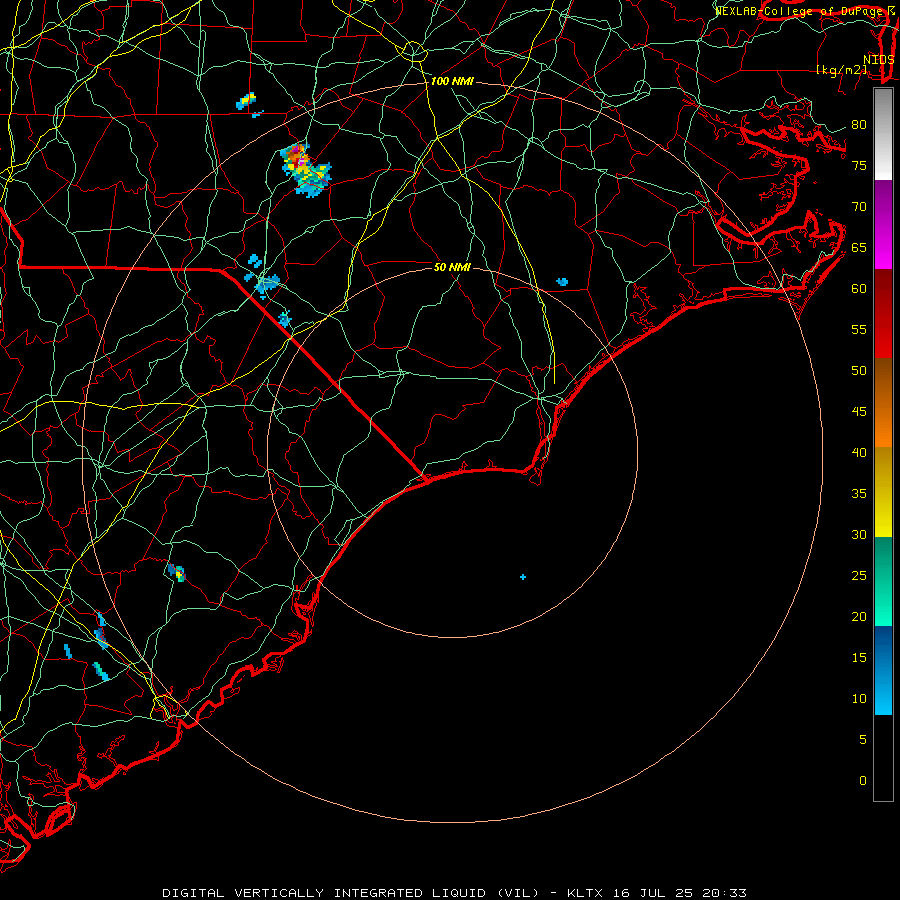The width and height of the screenshot is (900, 900).
Task: Click the 50 NMI range ring label
Action: tap(452, 267)
